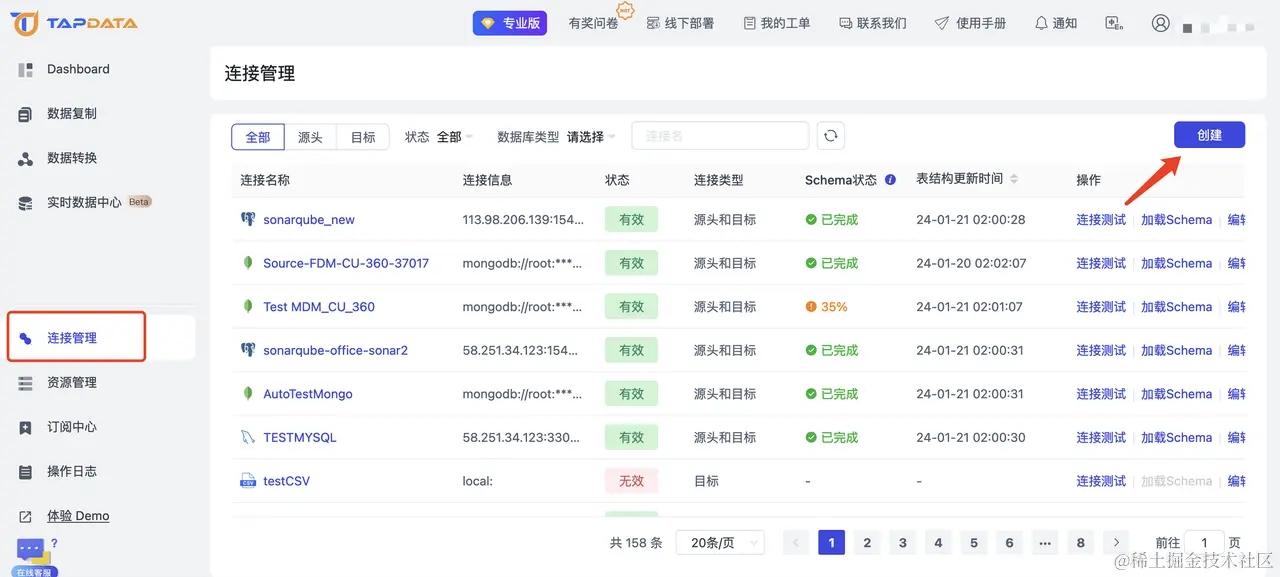The width and height of the screenshot is (1280, 577).
Task: Click the 前往 page number input
Action: tap(1204, 543)
